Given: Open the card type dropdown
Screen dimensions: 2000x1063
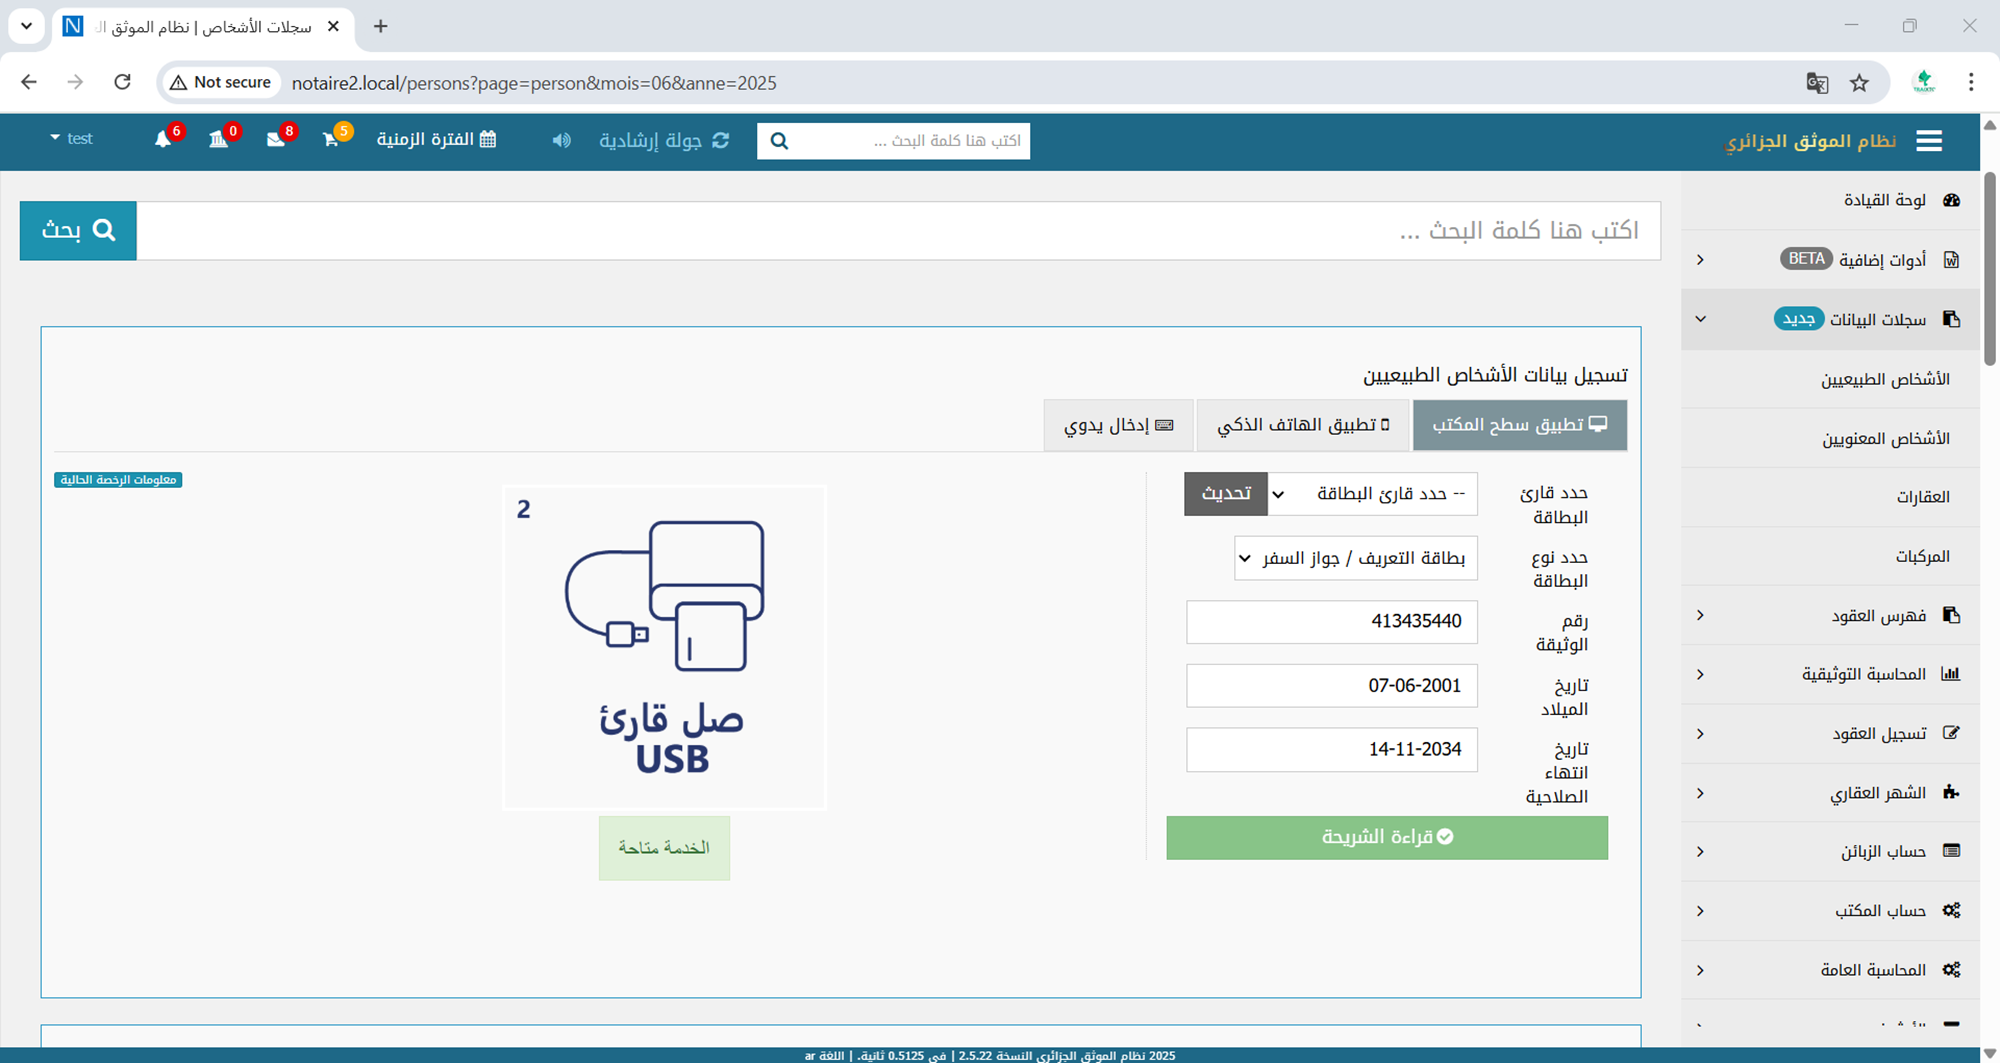Looking at the screenshot, I should tap(1355, 558).
